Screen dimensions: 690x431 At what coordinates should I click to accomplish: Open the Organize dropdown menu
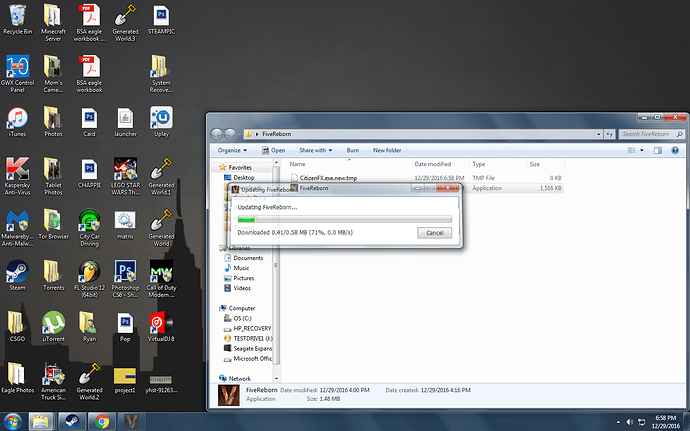click(232, 151)
